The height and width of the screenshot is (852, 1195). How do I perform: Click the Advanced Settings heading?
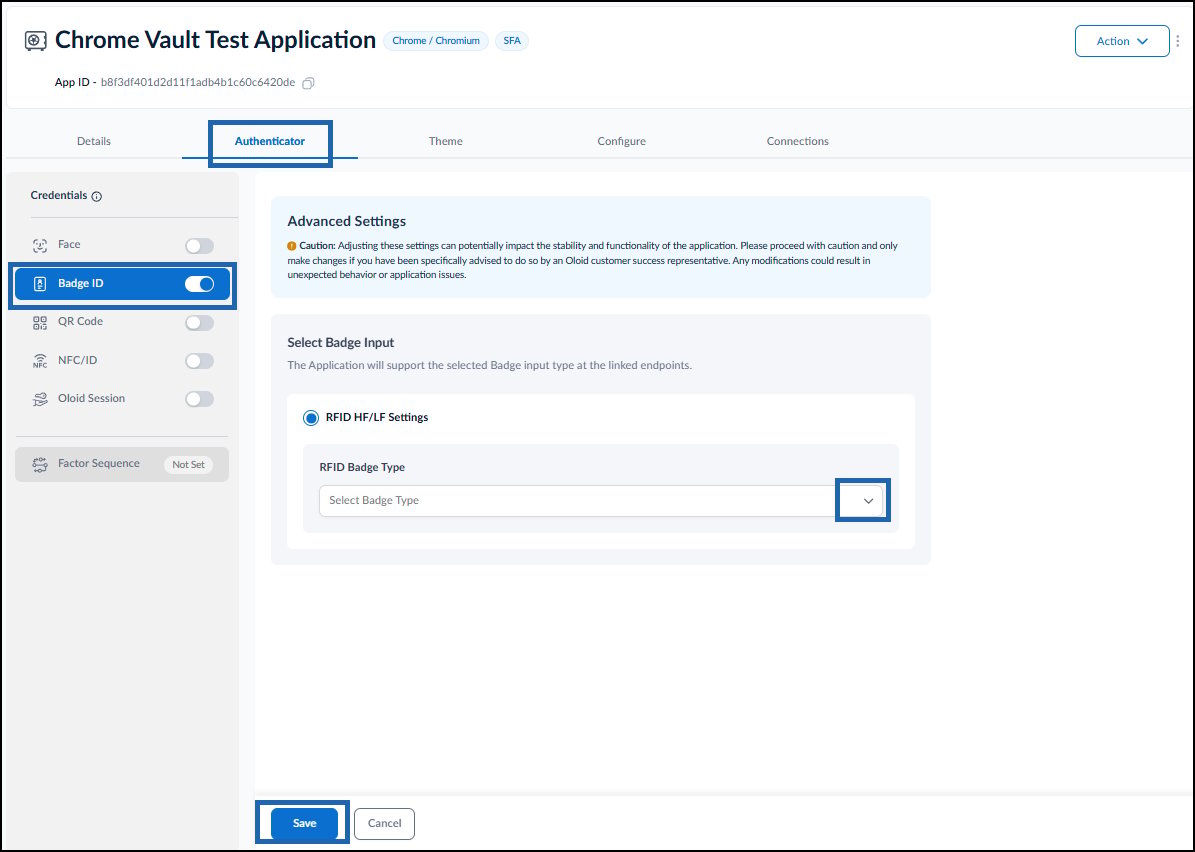click(x=346, y=221)
